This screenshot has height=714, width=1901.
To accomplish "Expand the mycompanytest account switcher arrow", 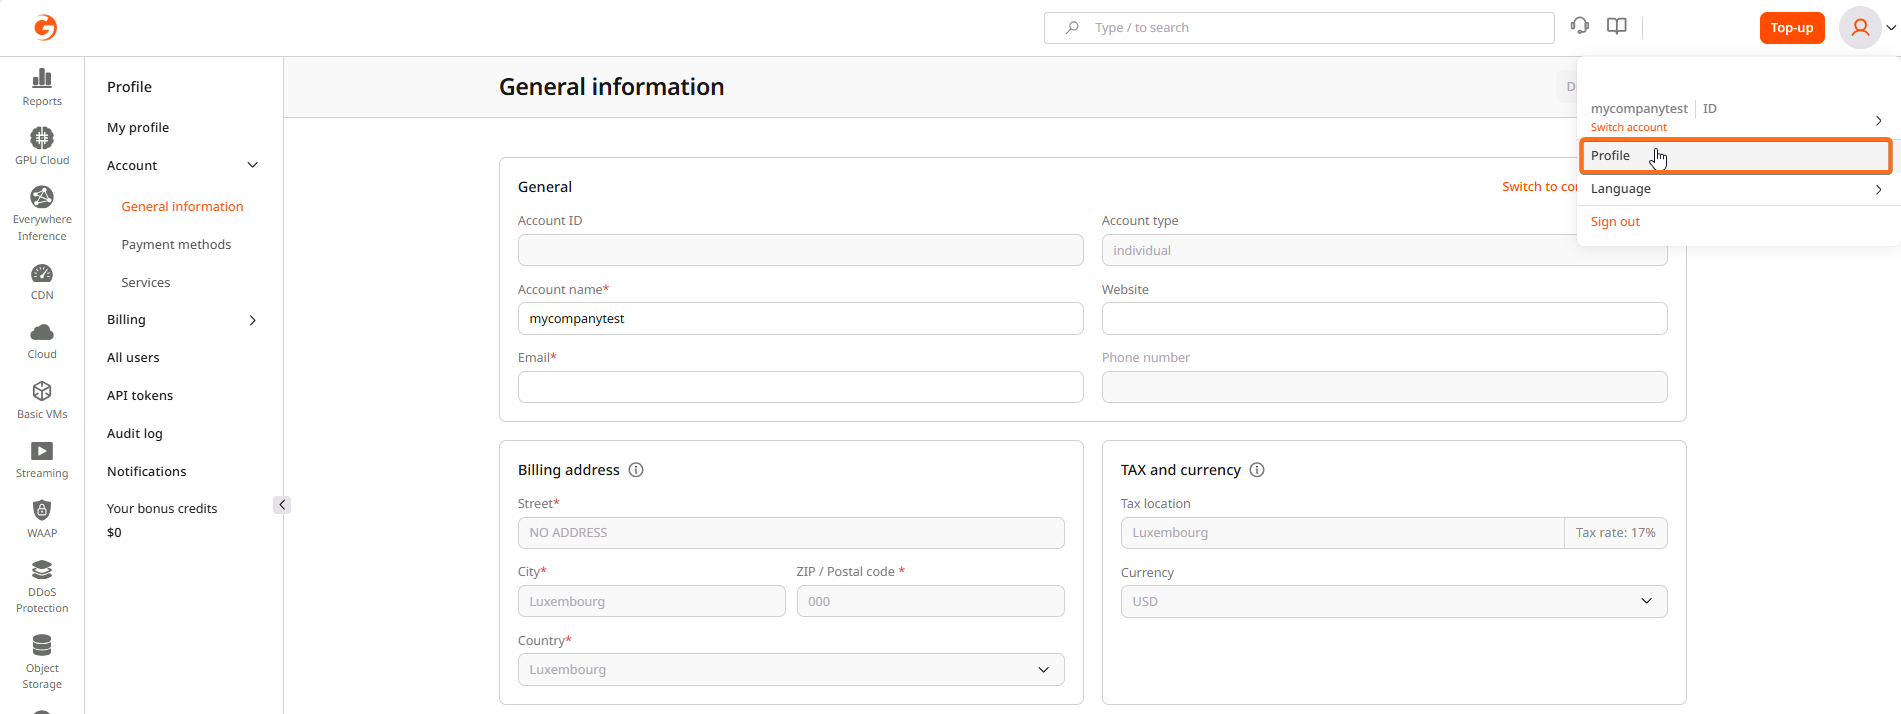I will pyautogui.click(x=1879, y=120).
